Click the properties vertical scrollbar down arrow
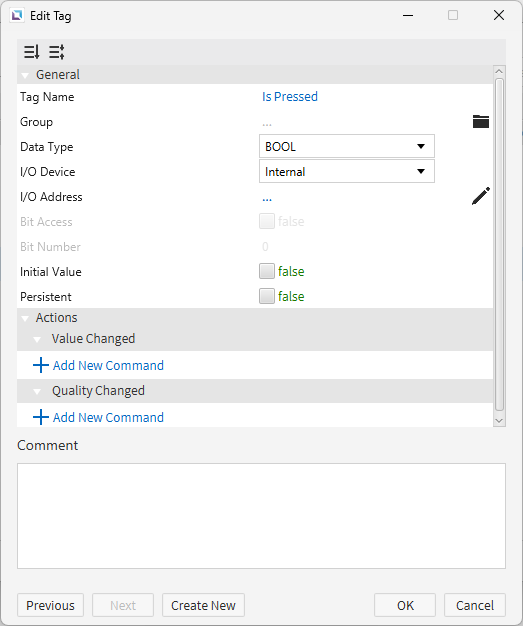Image resolution: width=523 pixels, height=626 pixels. (499, 420)
